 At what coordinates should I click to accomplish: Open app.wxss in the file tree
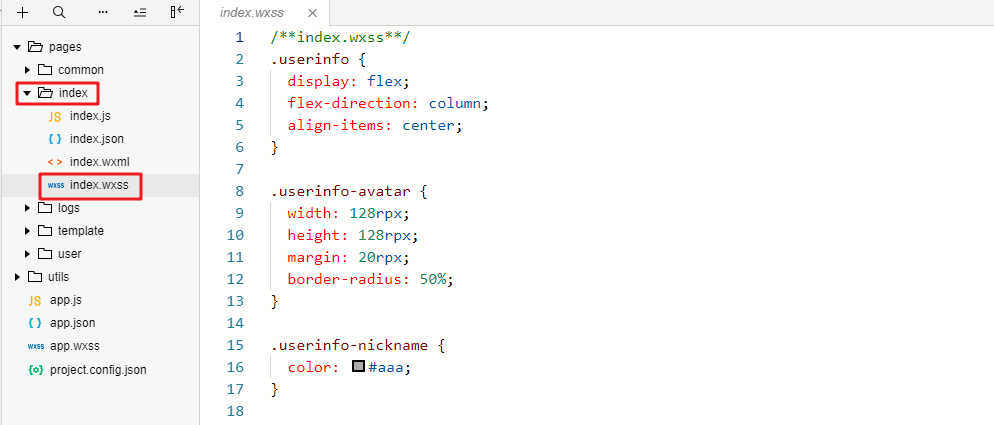coord(74,346)
